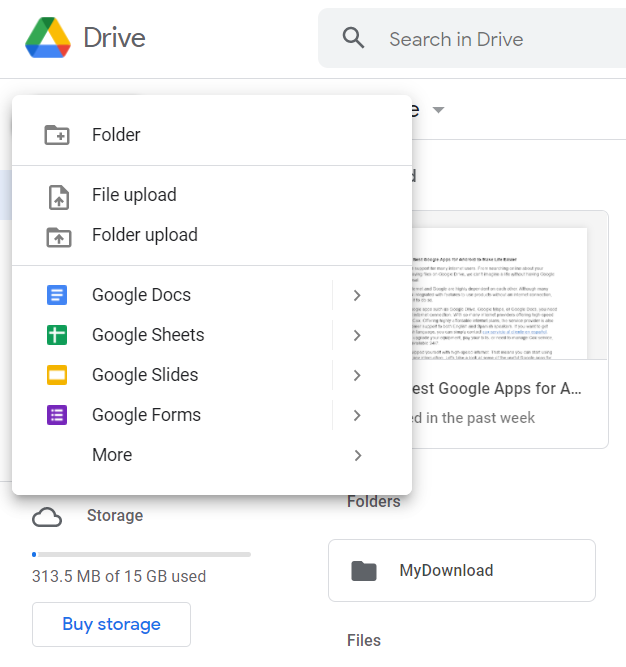Click the new Folder icon
The height and width of the screenshot is (667, 626).
pyautogui.click(x=57, y=135)
